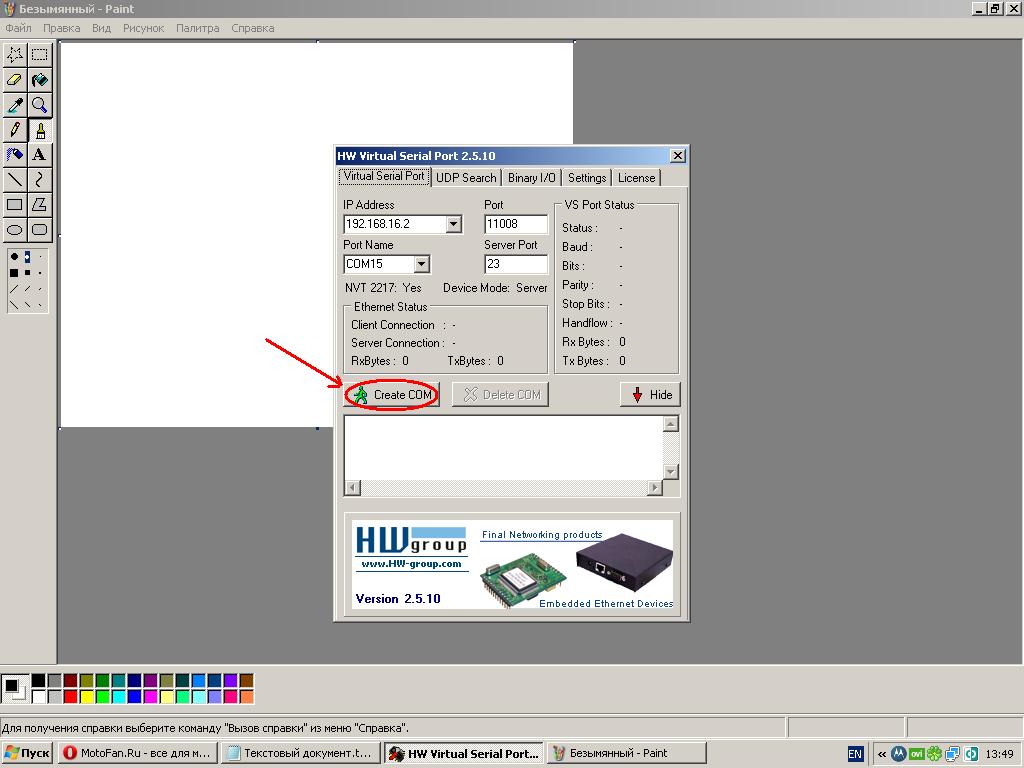Close the HW Virtual Serial Port dialog
This screenshot has height=768, width=1024.
click(x=678, y=155)
